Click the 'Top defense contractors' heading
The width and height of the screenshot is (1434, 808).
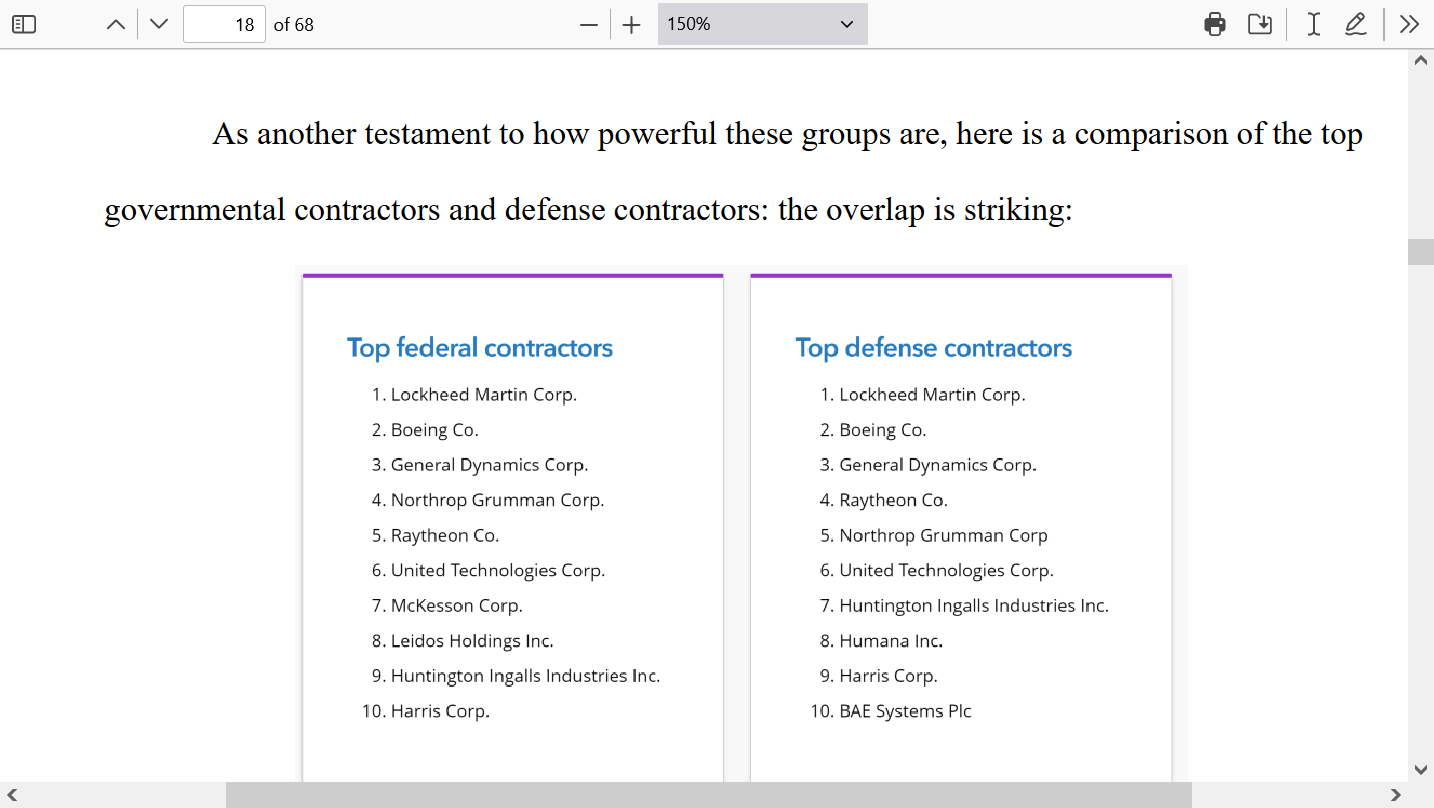[x=934, y=348]
